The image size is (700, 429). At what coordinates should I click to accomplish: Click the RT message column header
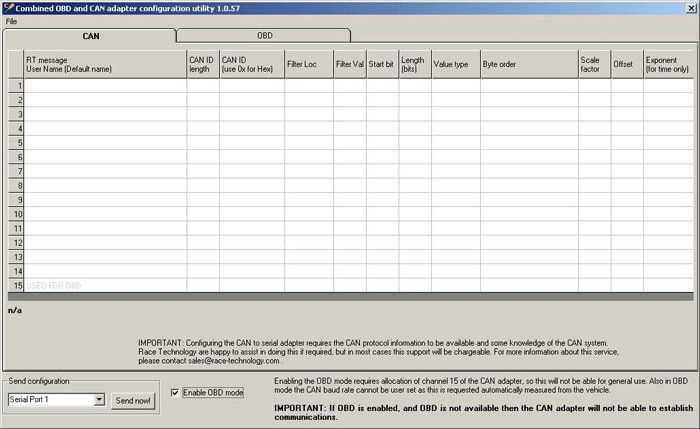click(x=105, y=64)
